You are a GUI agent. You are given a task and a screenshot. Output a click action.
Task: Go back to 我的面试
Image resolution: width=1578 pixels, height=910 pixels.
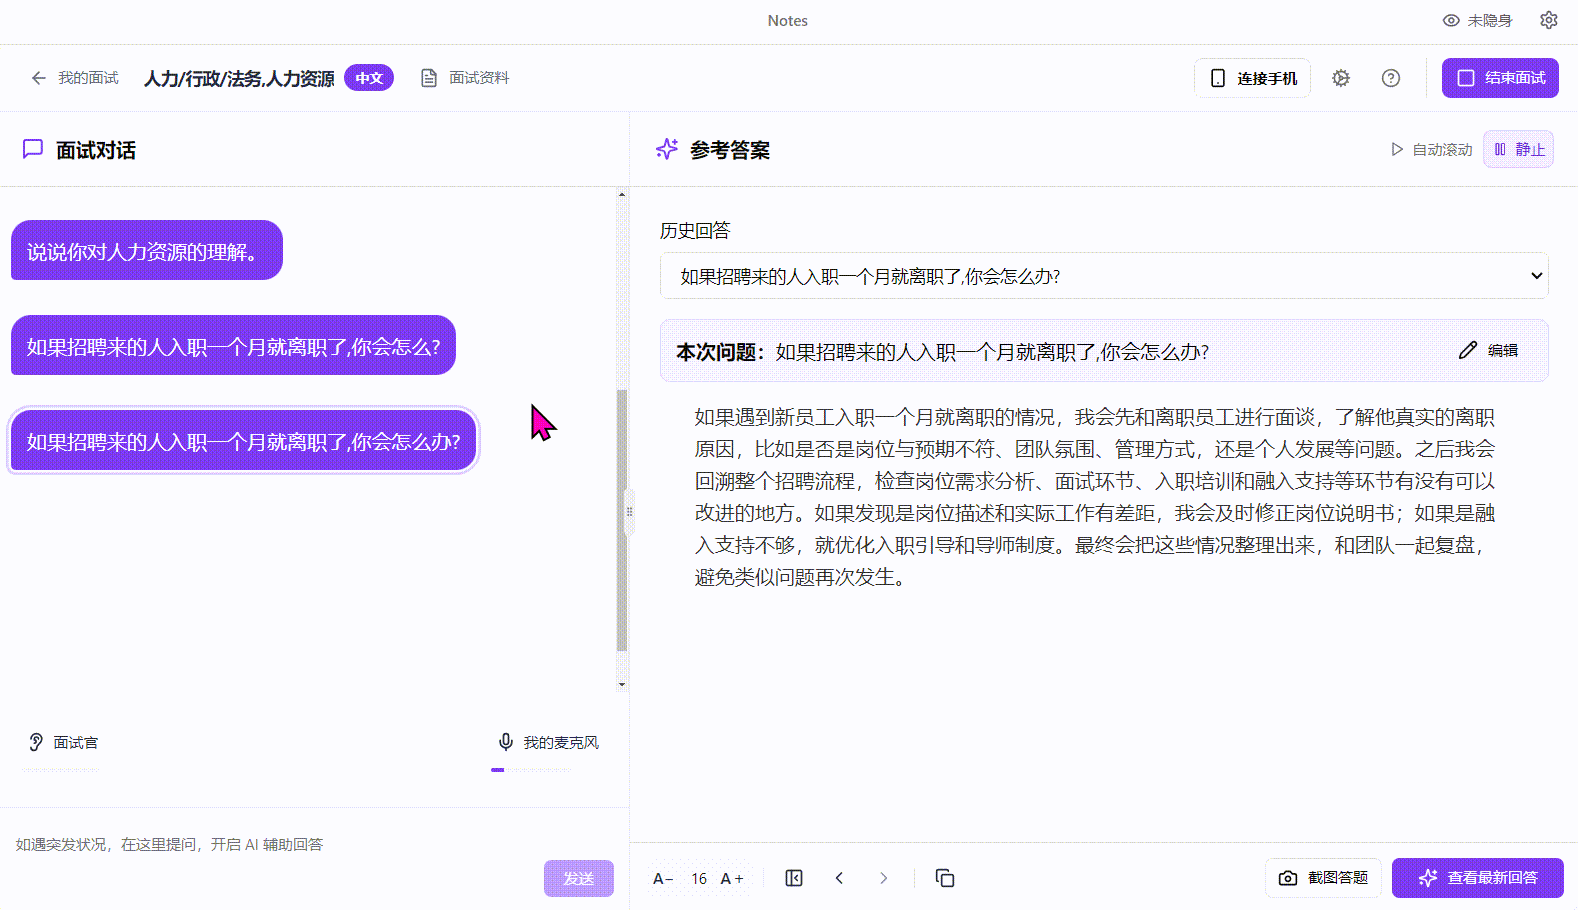[x=75, y=78]
